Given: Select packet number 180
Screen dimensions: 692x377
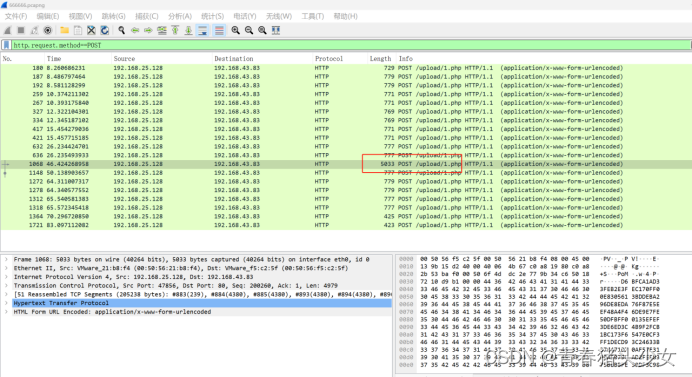Looking at the screenshot, I should (x=346, y=68).
